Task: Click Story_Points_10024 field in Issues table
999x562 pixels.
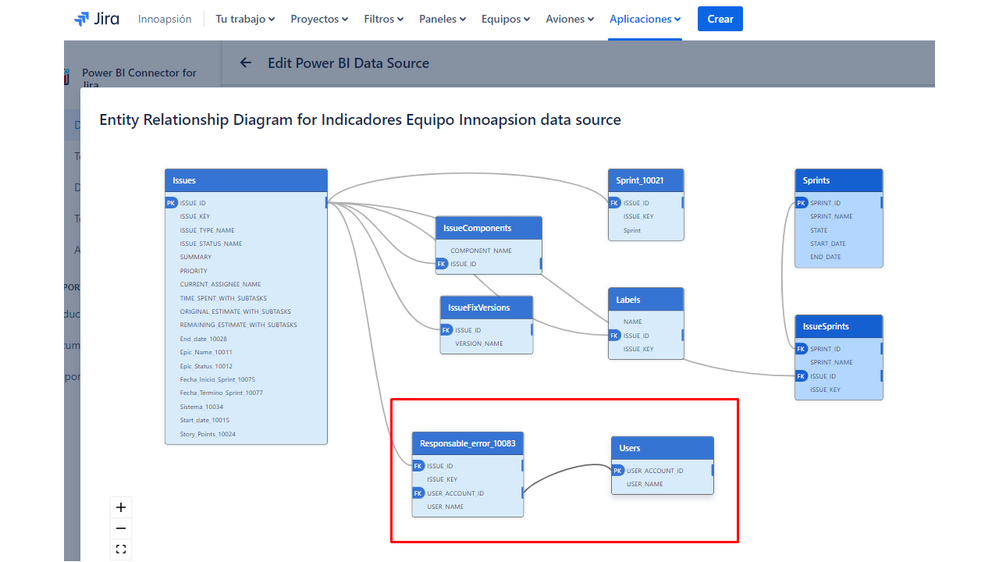Action: [x=208, y=434]
